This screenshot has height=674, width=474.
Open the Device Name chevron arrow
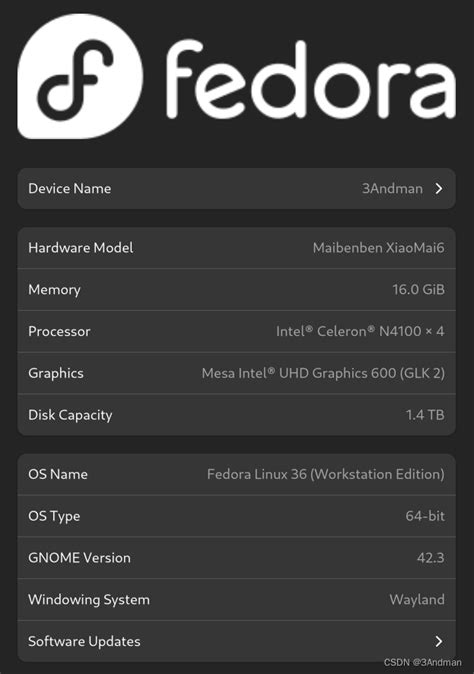tap(439, 189)
